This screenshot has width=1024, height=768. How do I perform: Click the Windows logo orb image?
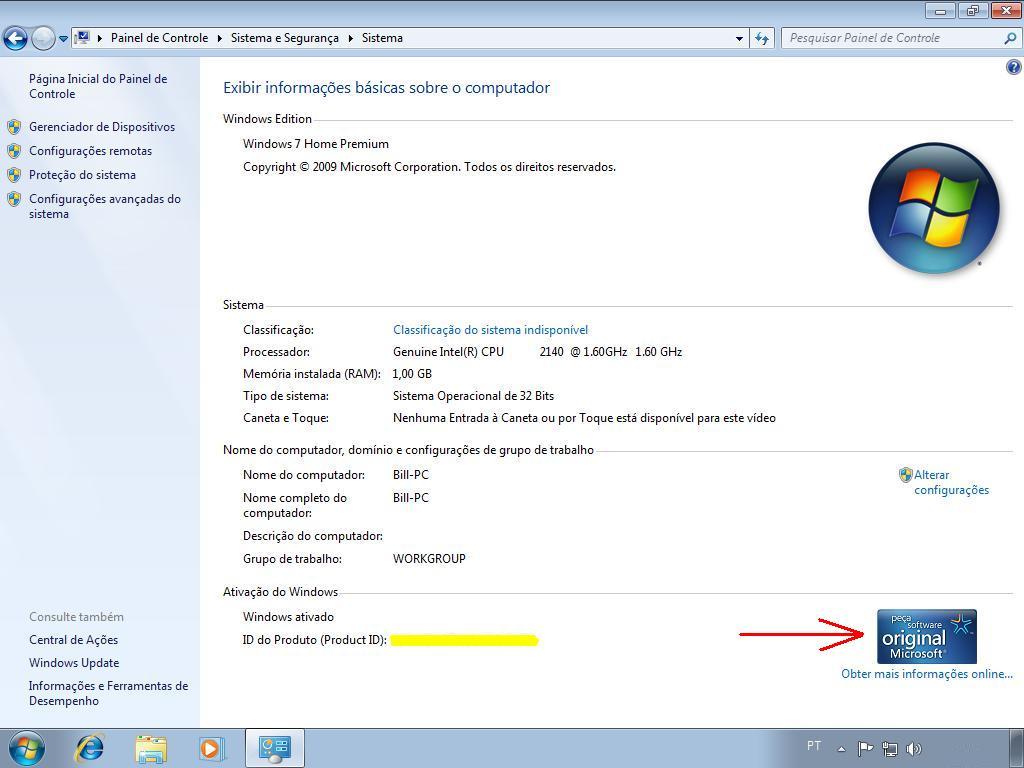[x=934, y=208]
